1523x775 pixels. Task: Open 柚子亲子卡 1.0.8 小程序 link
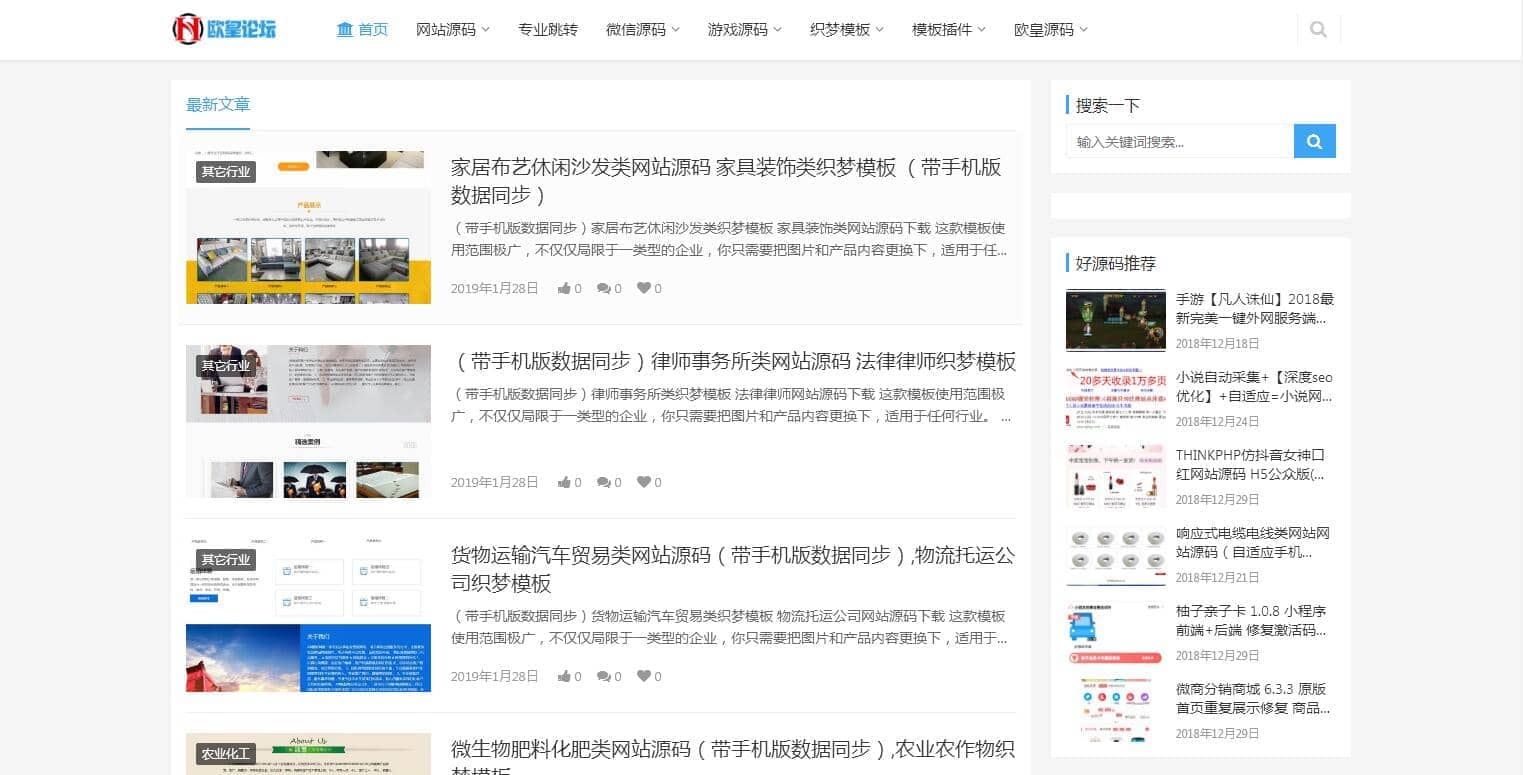(1252, 621)
